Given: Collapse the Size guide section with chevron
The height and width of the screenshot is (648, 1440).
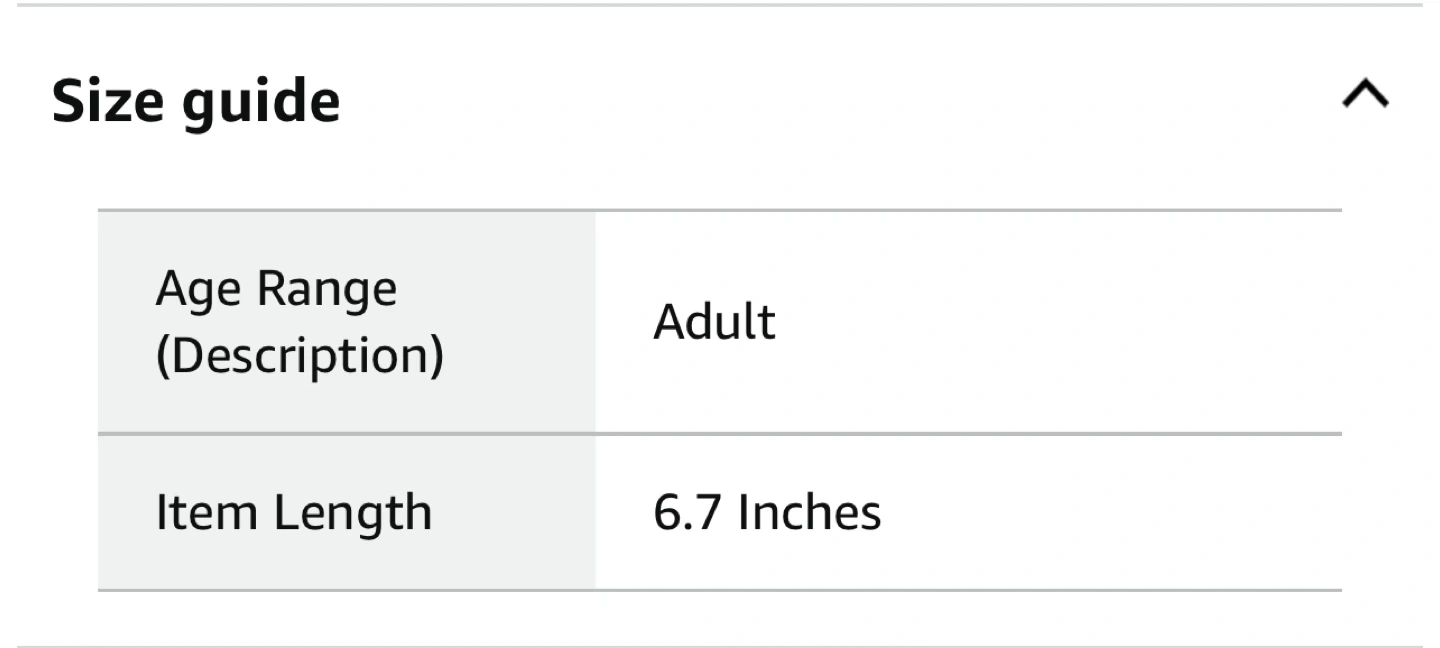Looking at the screenshot, I should [x=1365, y=95].
